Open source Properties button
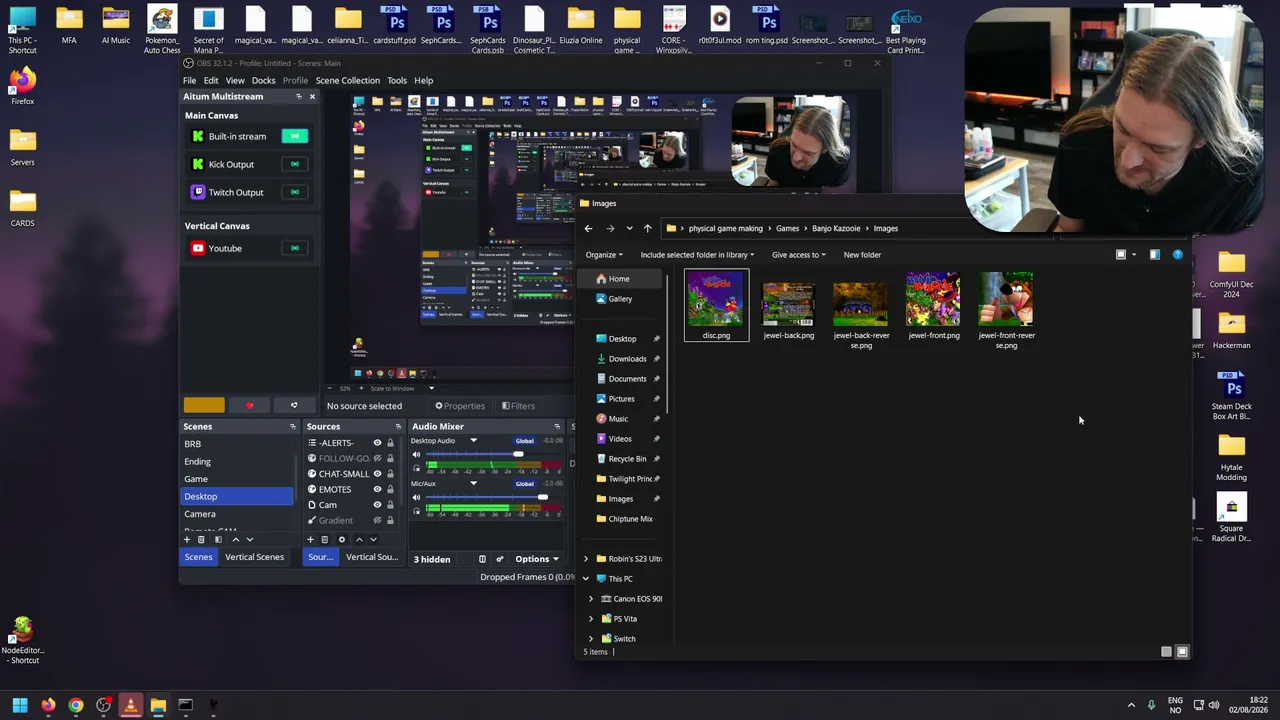This screenshot has width=1280, height=720. (460, 406)
